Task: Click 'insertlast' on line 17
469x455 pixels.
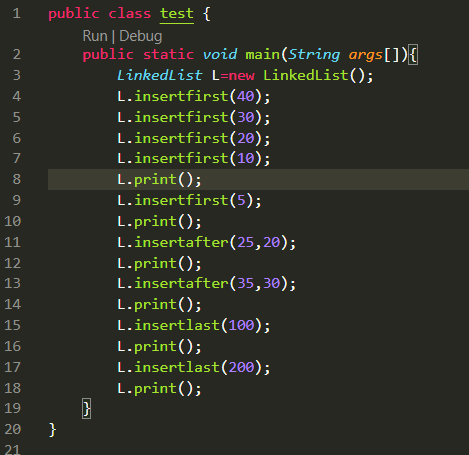Action: coord(177,367)
